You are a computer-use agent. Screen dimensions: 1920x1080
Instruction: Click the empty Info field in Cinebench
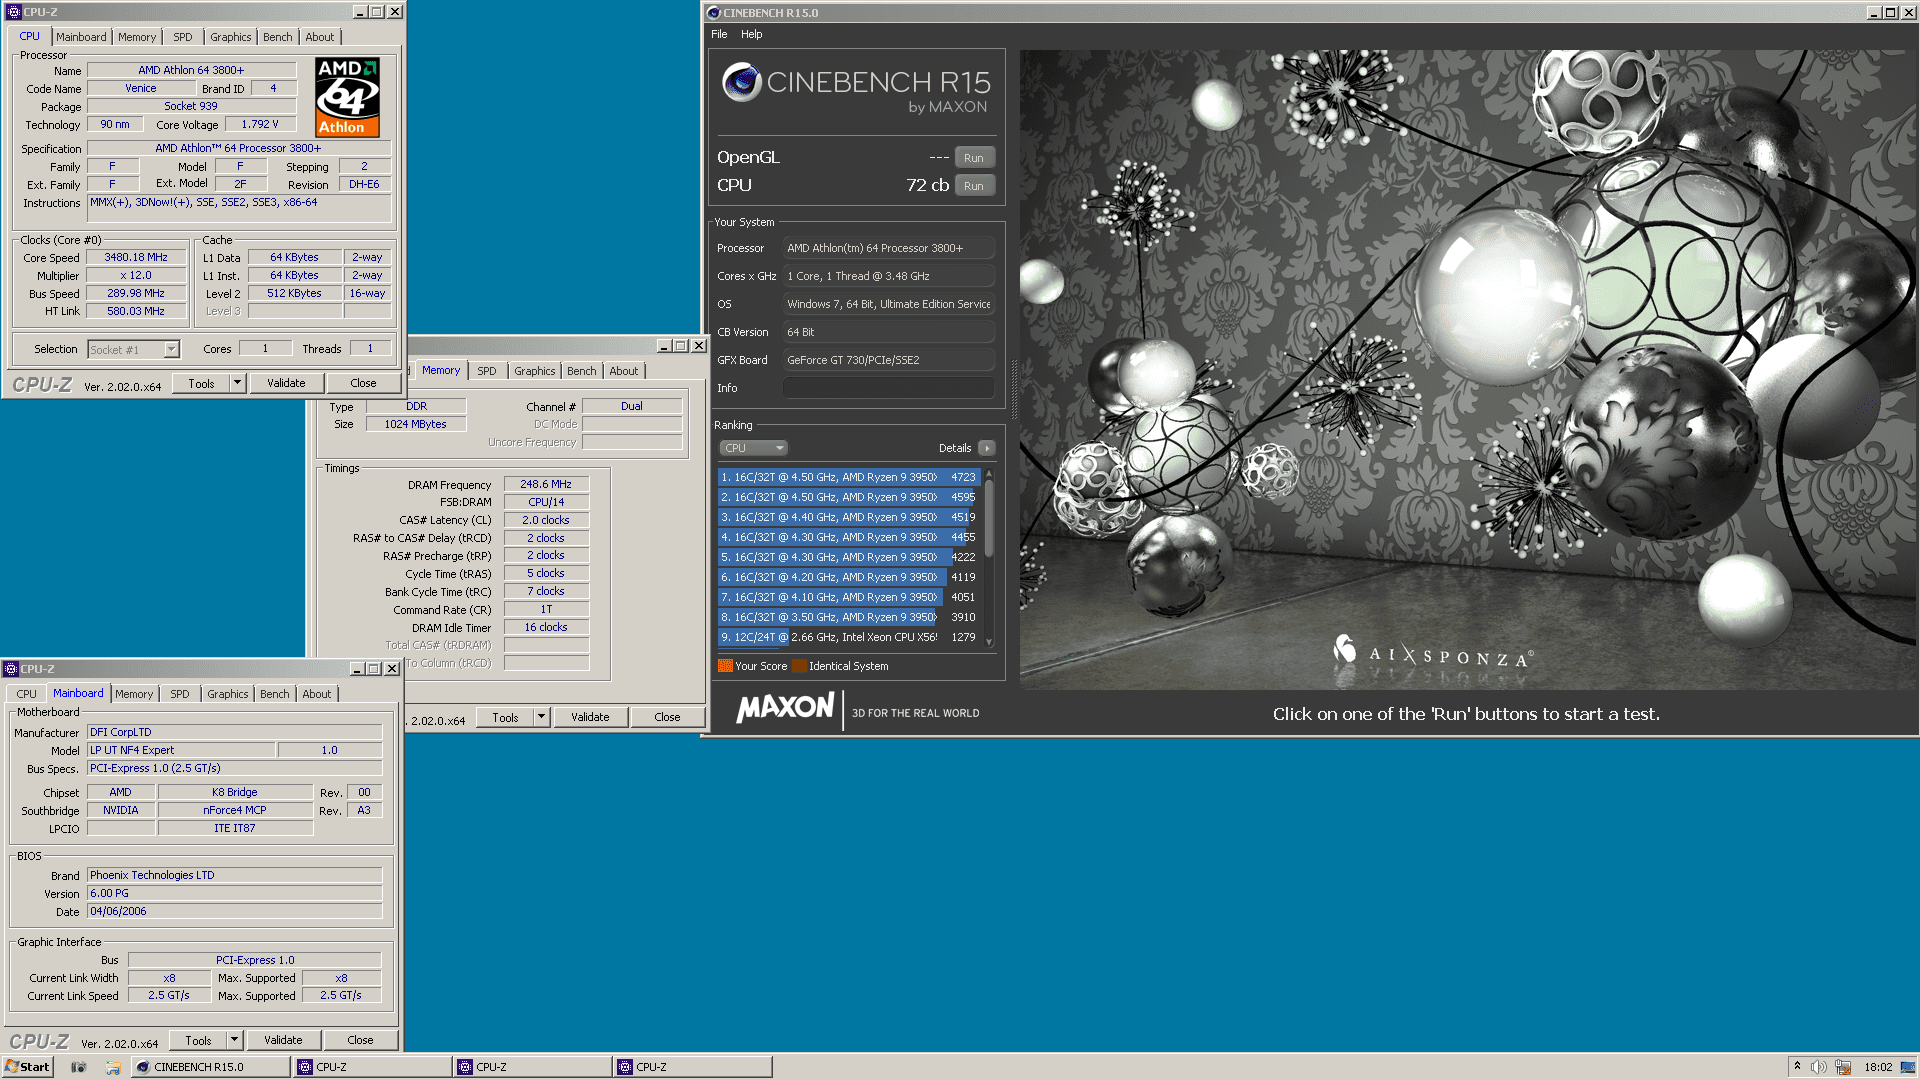tap(888, 388)
